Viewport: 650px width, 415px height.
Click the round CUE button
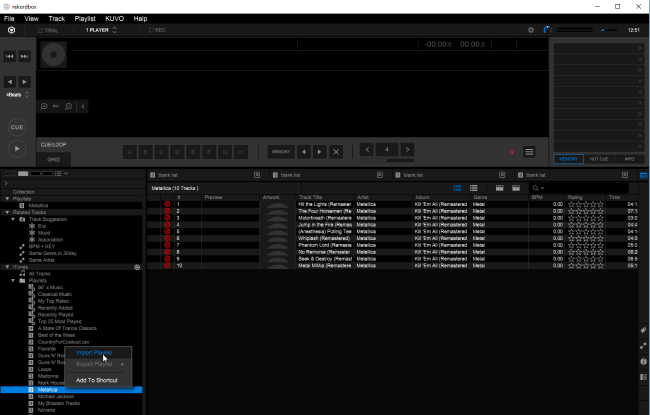pyautogui.click(x=17, y=127)
